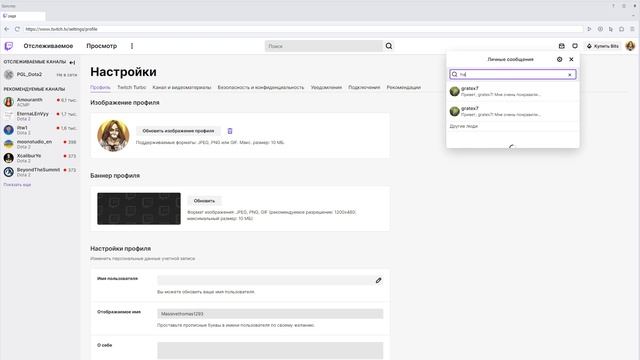This screenshot has width=640, height=360.
Task: Click the Обновить banner button
Action: pyautogui.click(x=204, y=201)
